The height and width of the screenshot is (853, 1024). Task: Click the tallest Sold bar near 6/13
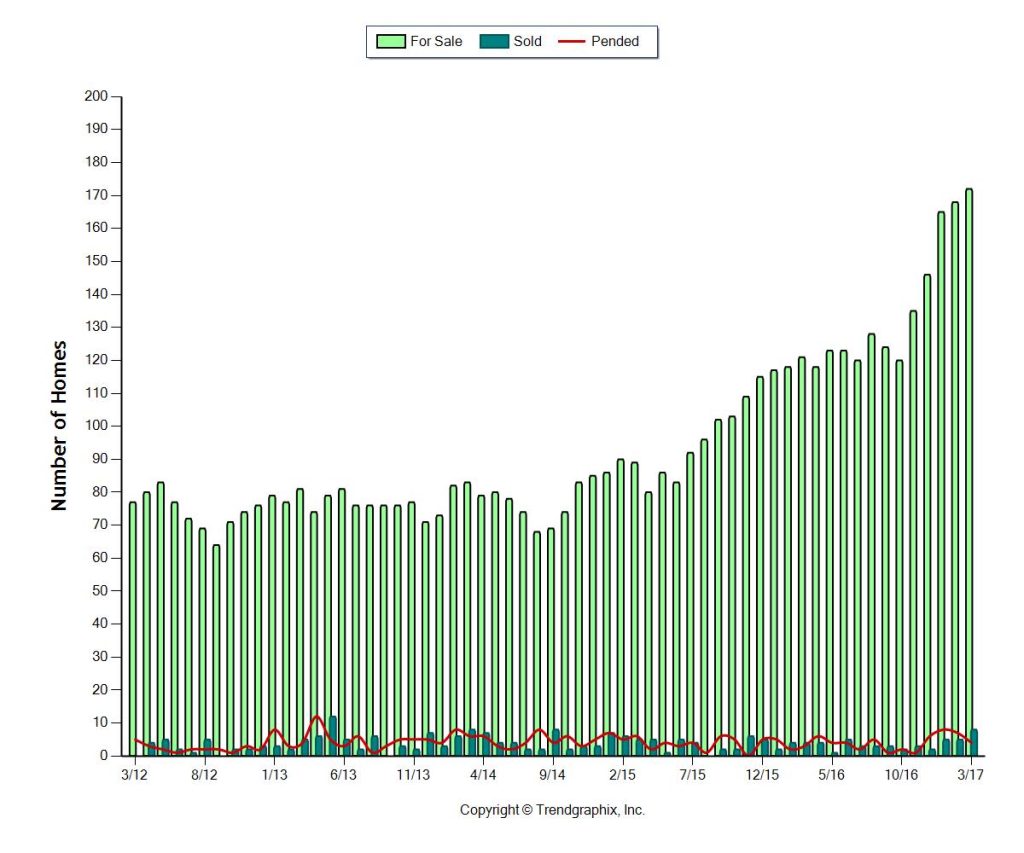(x=333, y=736)
